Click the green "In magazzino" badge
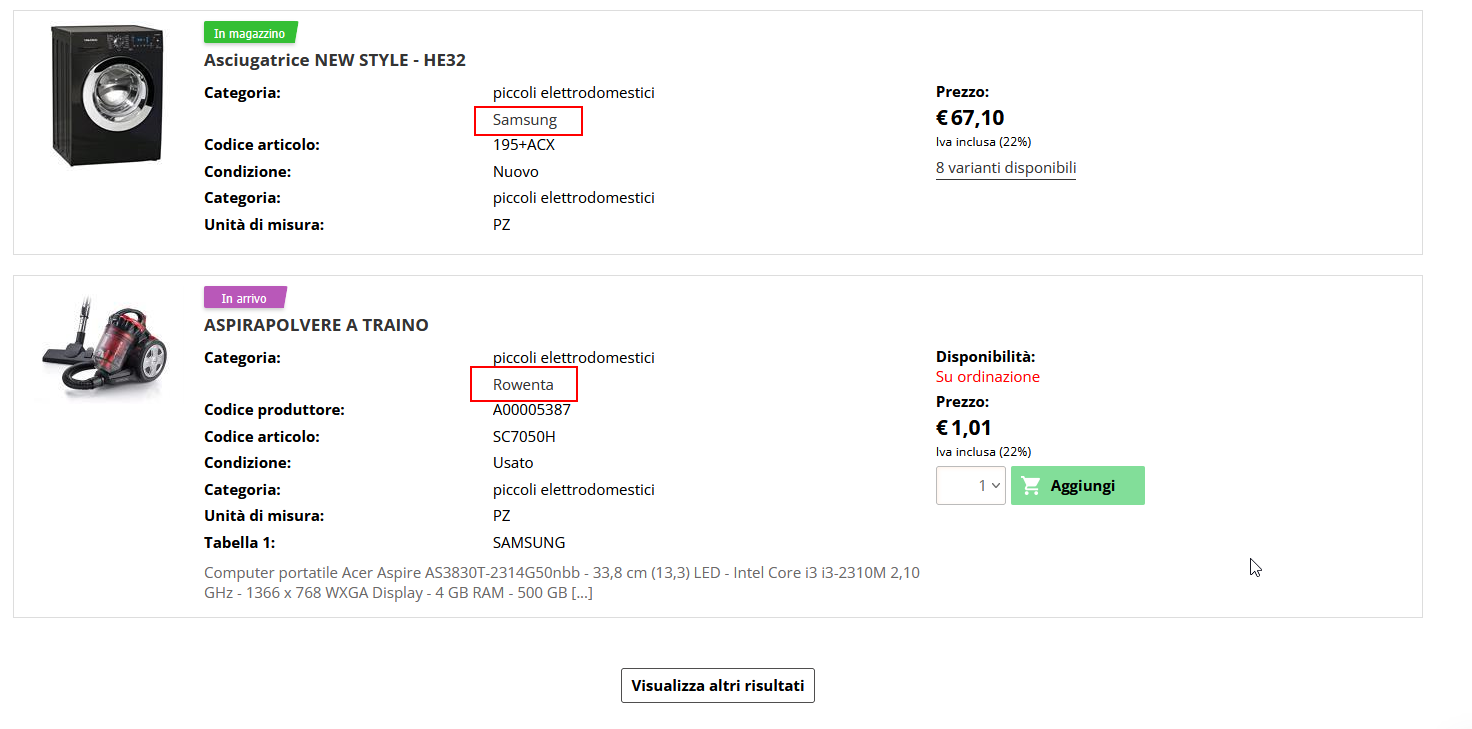Image resolution: width=1472 pixels, height=729 pixels. point(250,33)
